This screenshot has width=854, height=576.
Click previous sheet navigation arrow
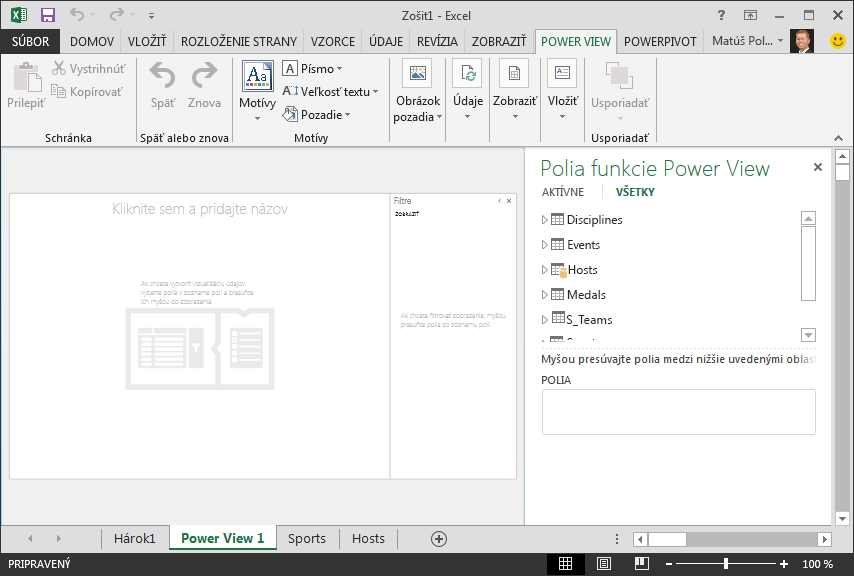pos(30,538)
